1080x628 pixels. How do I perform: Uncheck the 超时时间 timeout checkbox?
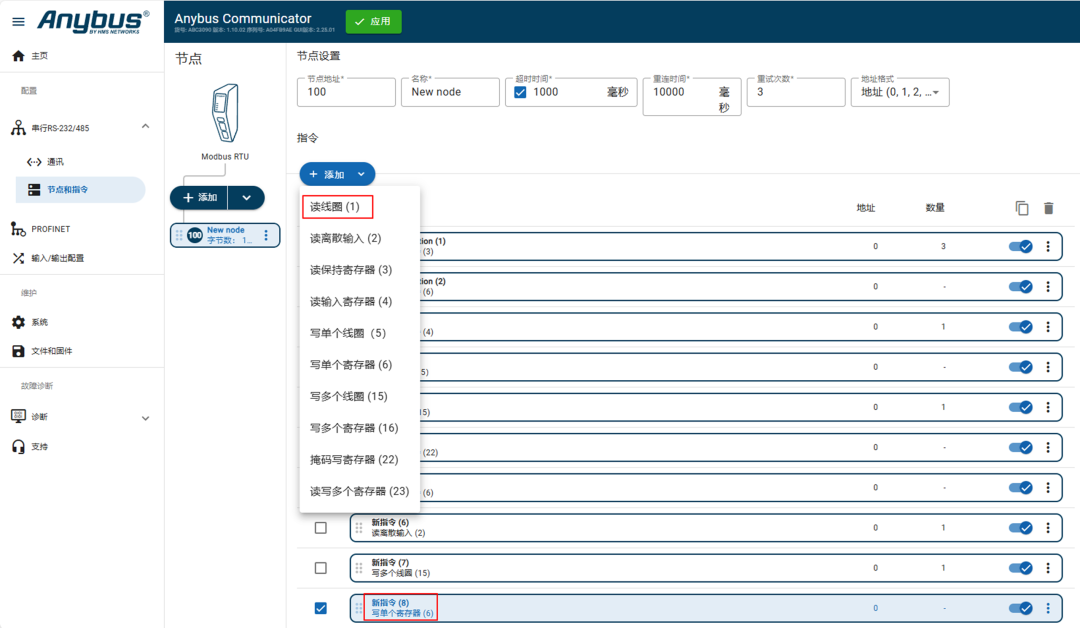point(521,91)
